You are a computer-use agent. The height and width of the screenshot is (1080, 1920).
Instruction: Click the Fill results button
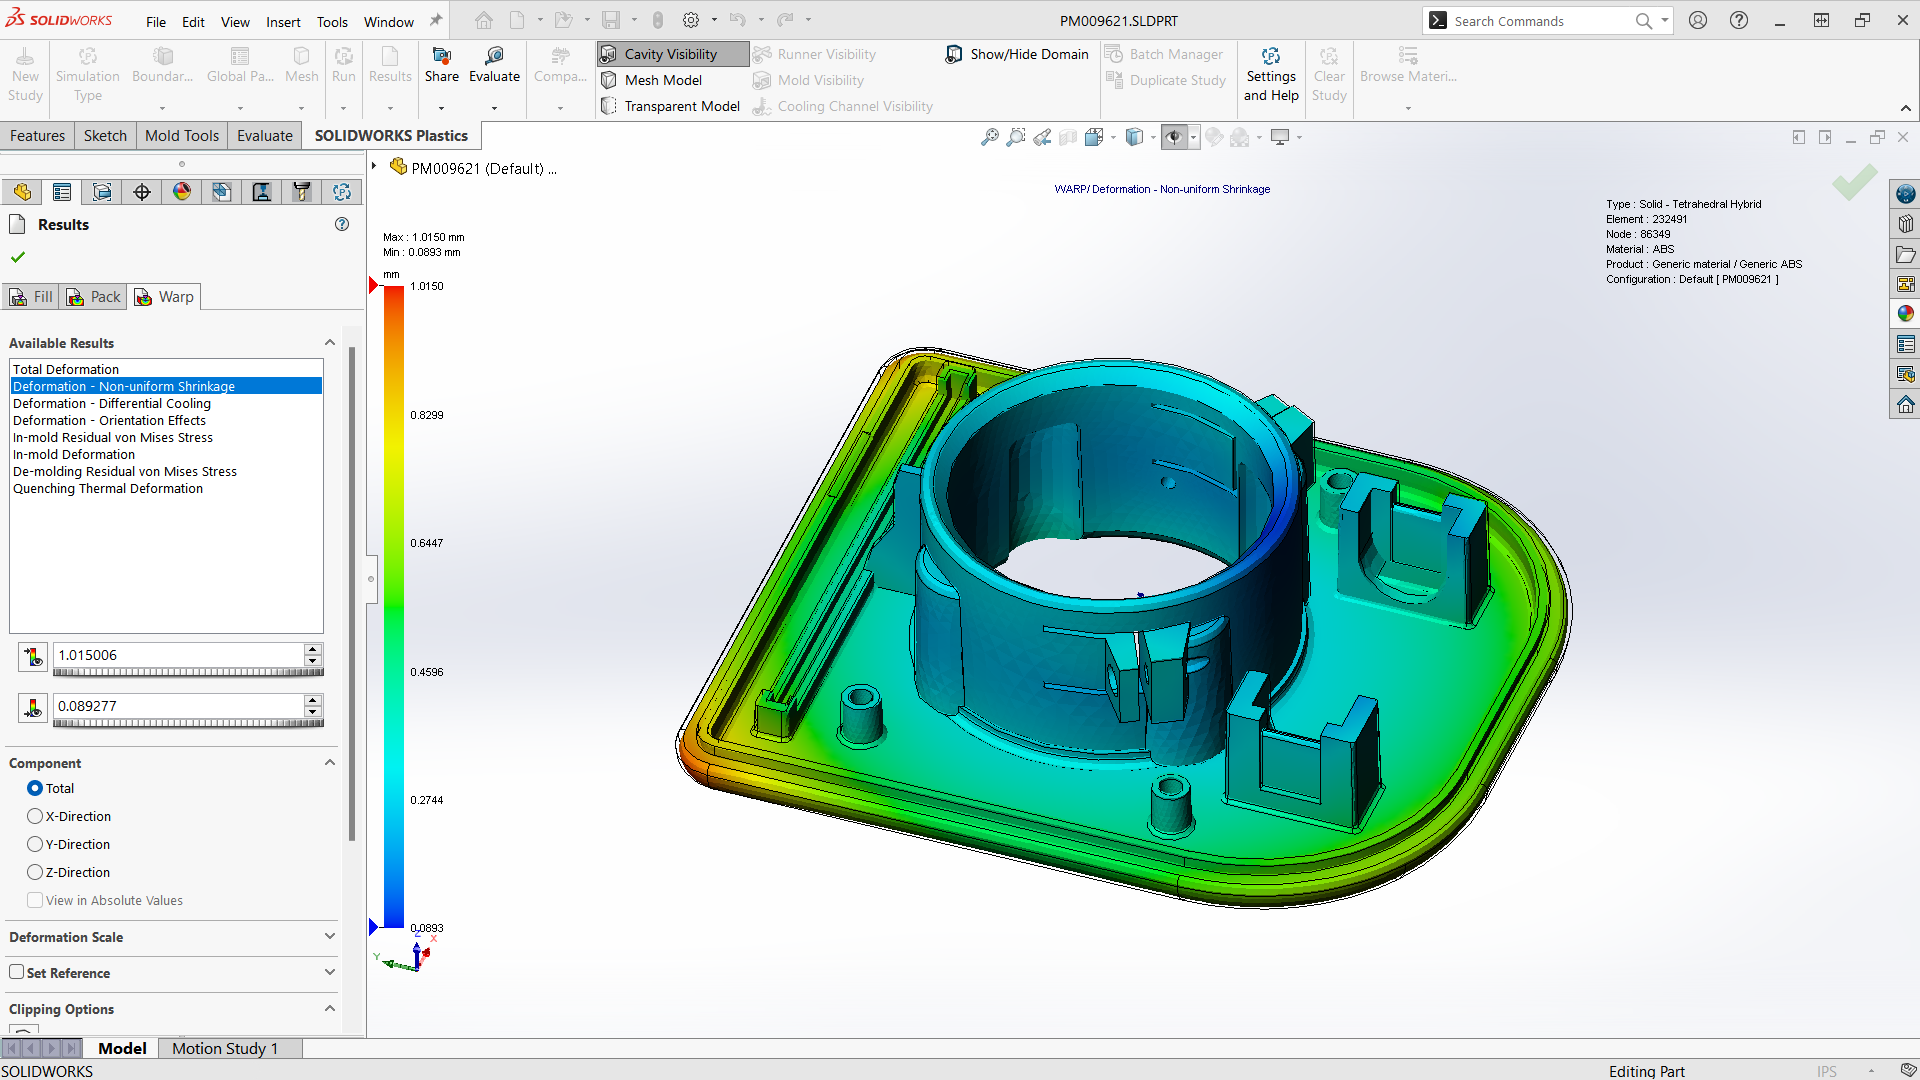(x=32, y=295)
